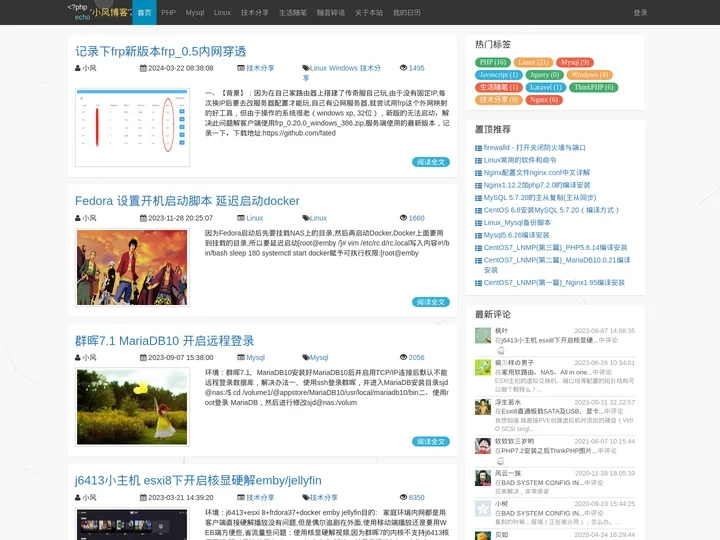
Task: Click eye views icon beside 2056
Action: click(403, 357)
